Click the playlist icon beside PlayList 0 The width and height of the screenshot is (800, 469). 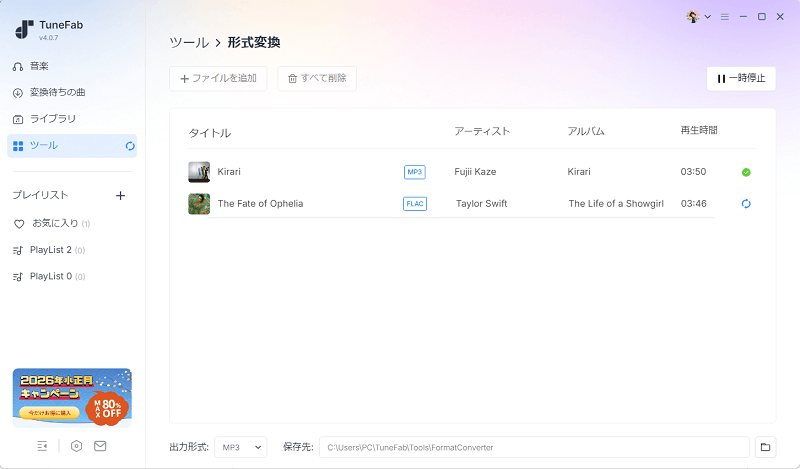(18, 277)
